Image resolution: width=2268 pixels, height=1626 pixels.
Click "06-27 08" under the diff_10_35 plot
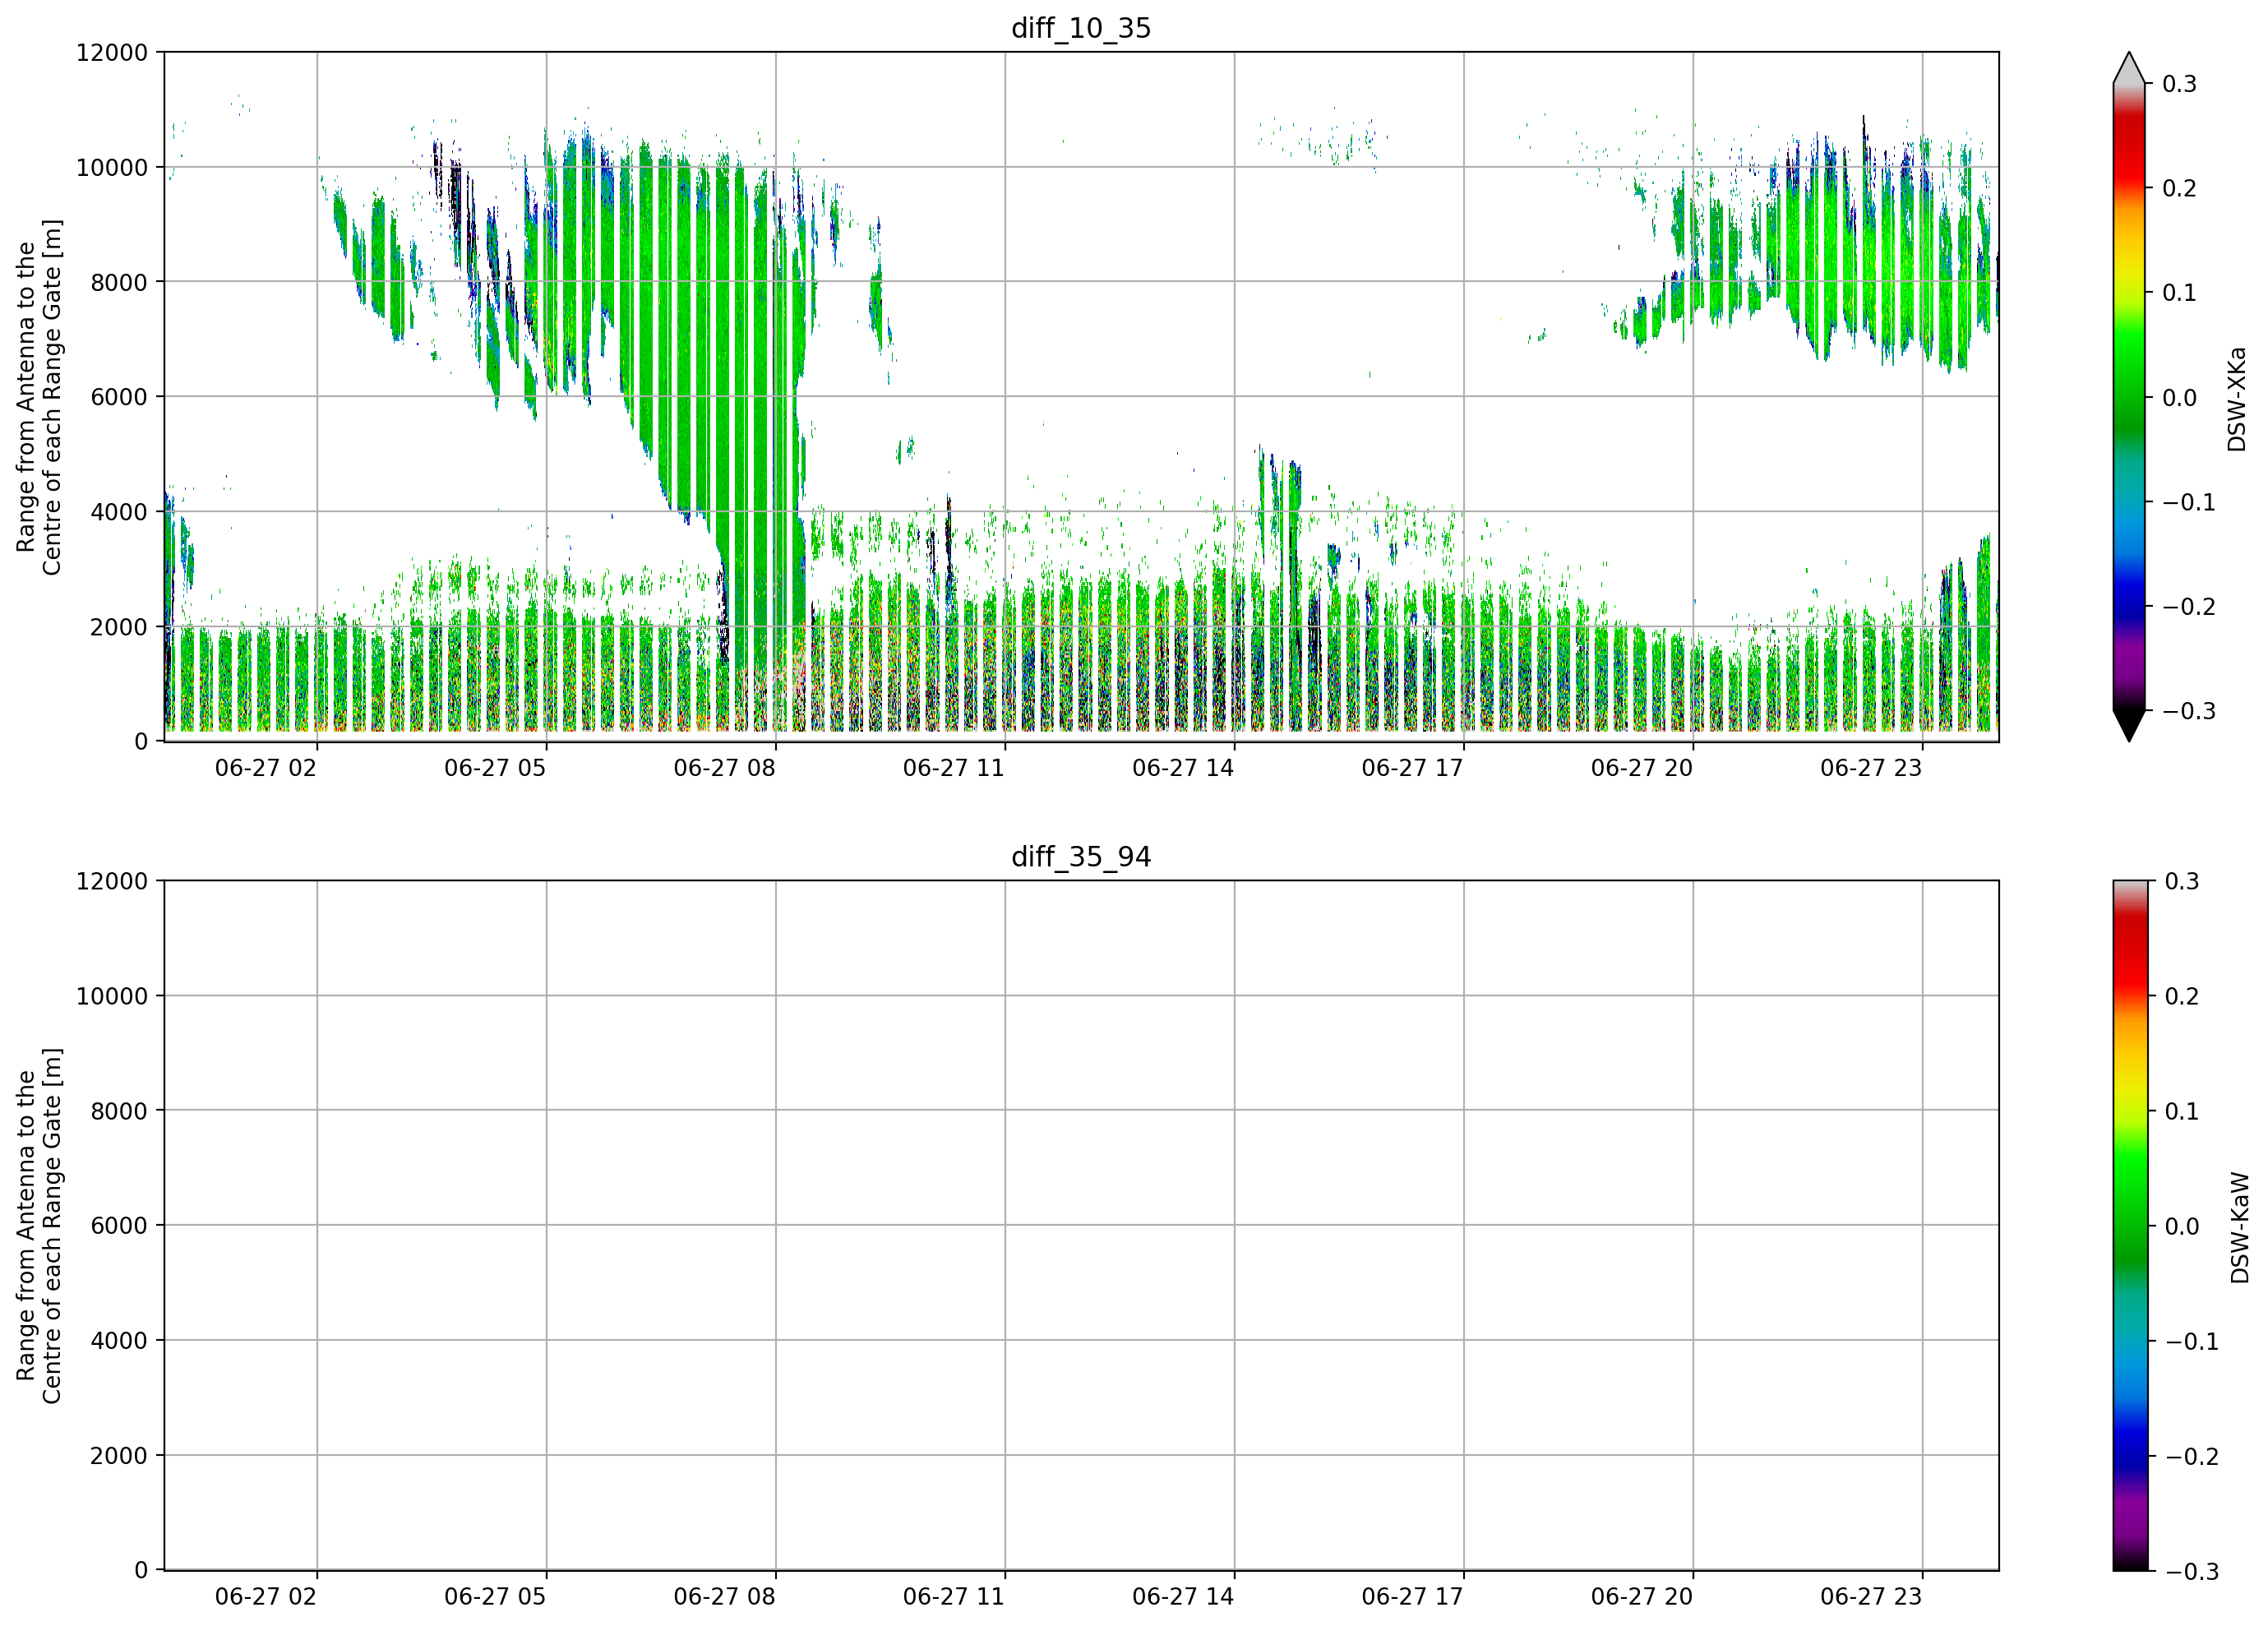coord(724,768)
